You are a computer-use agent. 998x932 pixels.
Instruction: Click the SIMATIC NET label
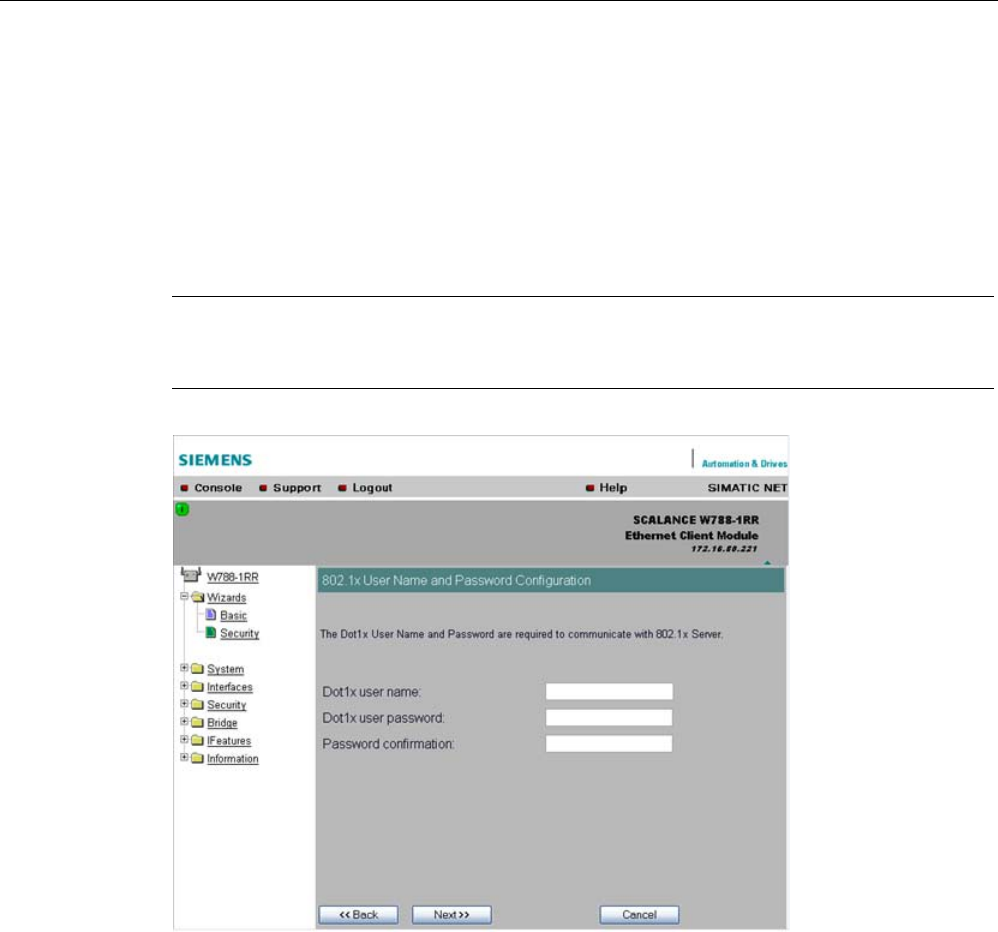[747, 488]
